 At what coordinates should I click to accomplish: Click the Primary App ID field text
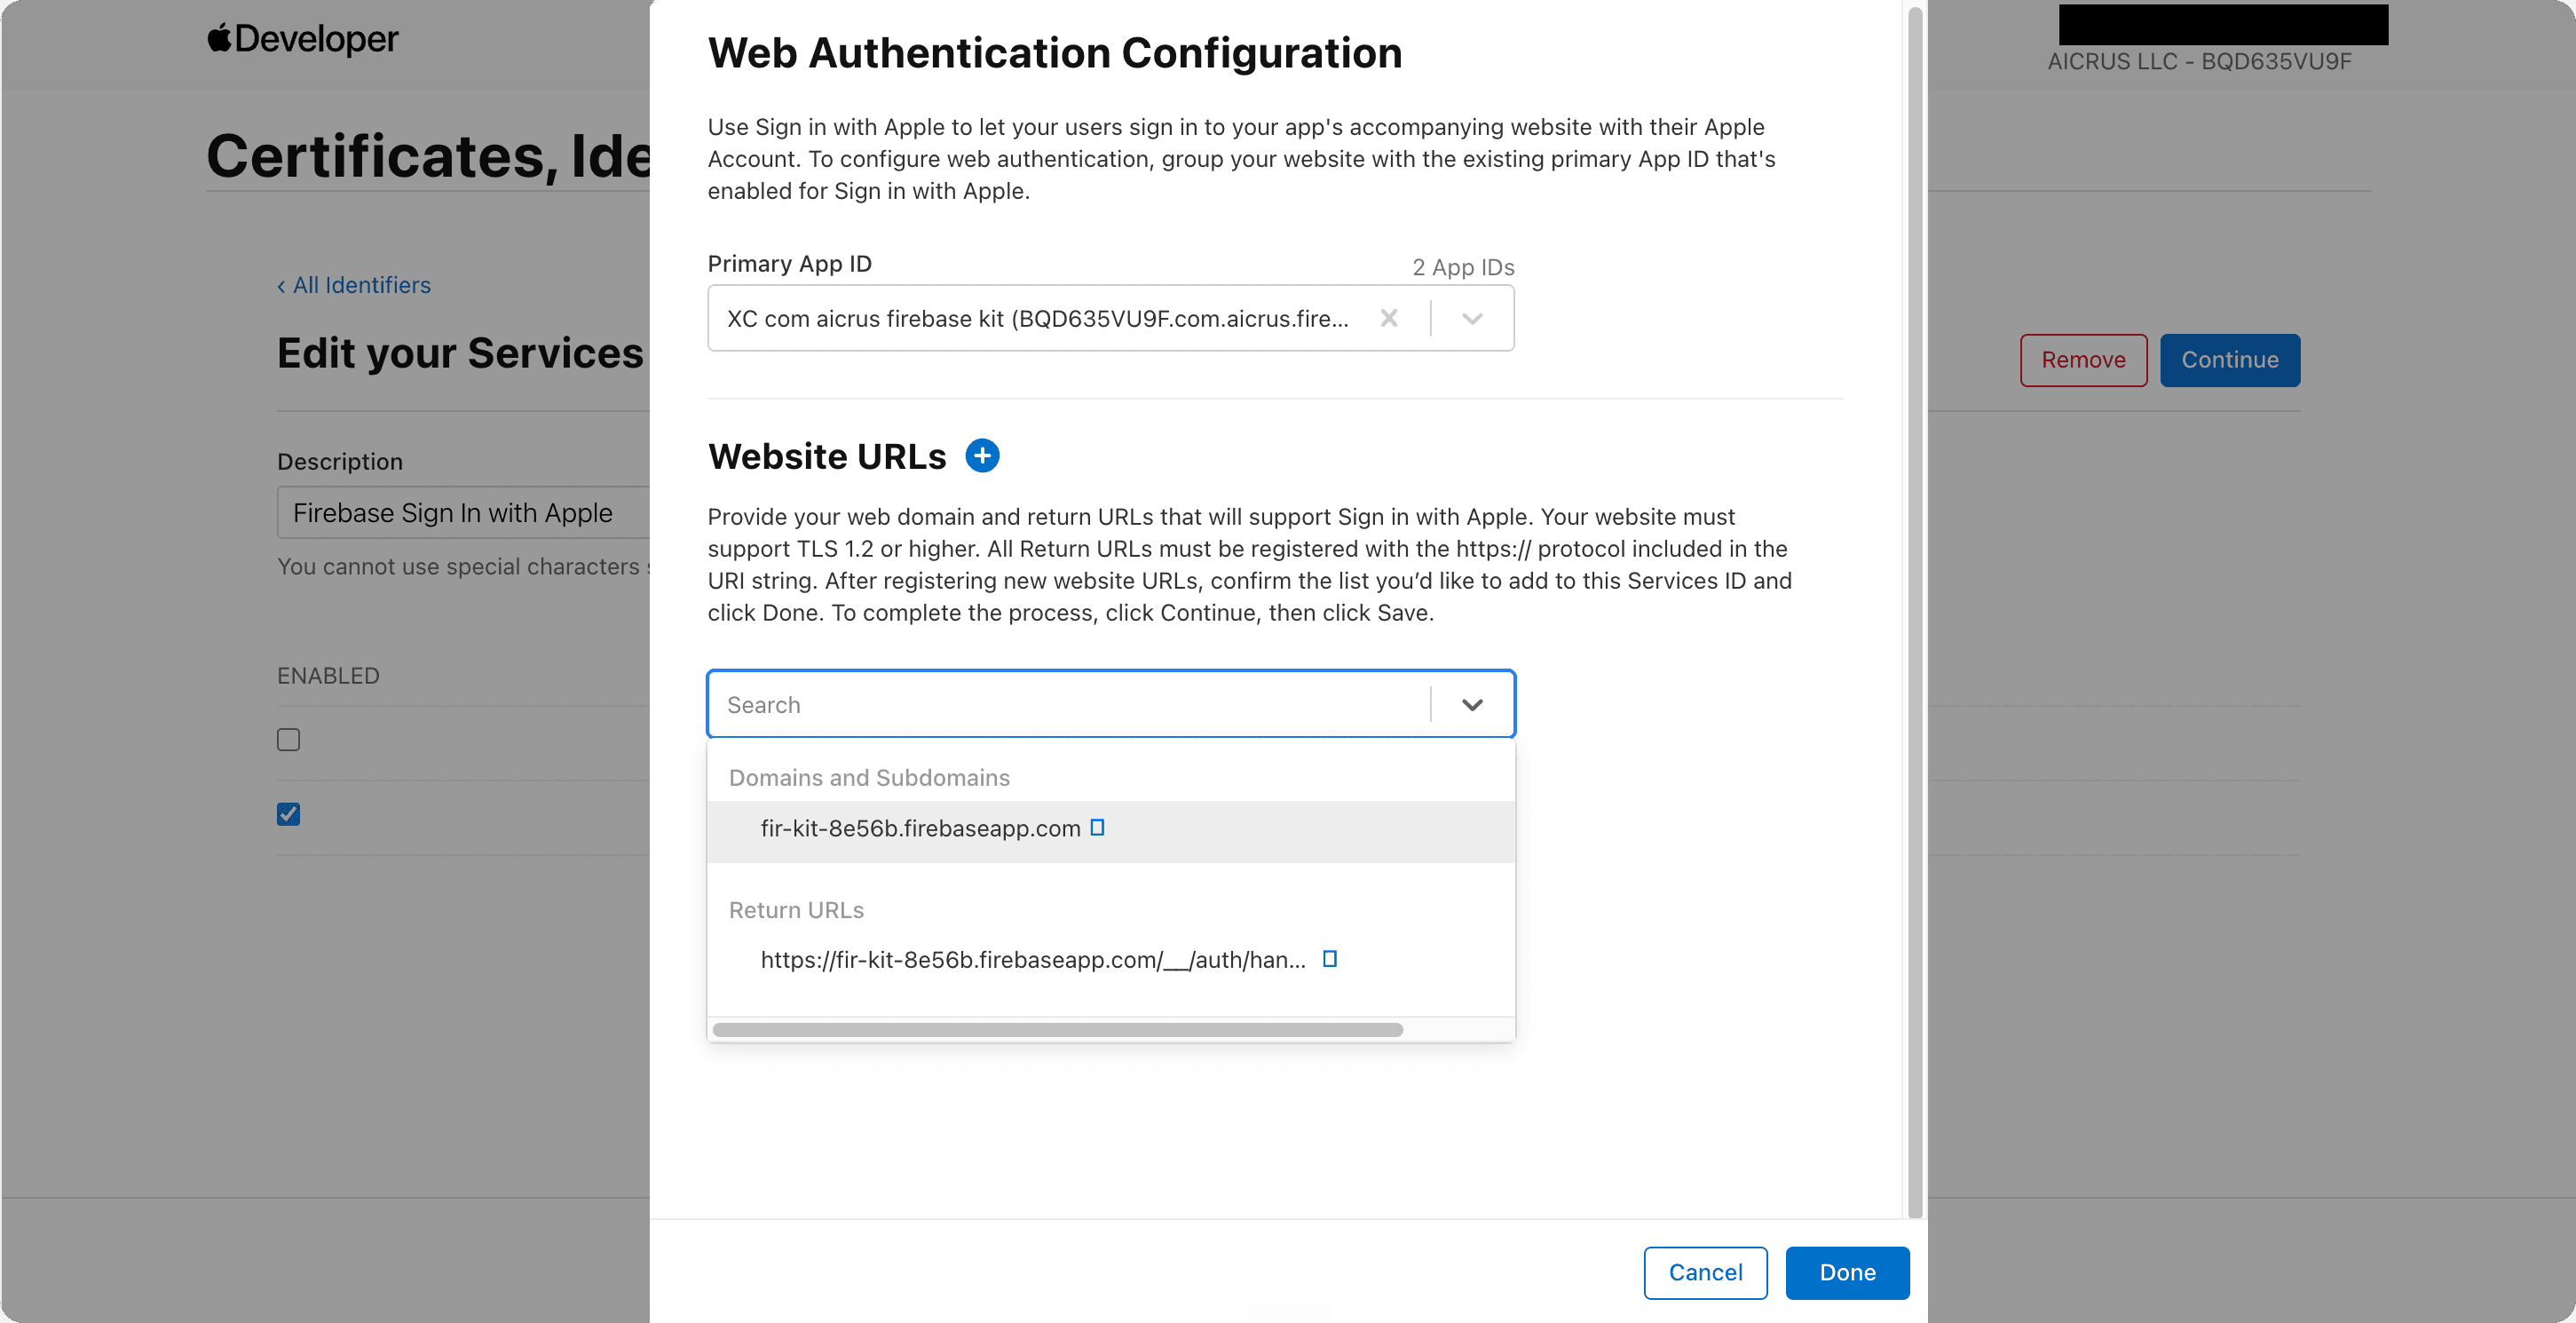point(1038,319)
